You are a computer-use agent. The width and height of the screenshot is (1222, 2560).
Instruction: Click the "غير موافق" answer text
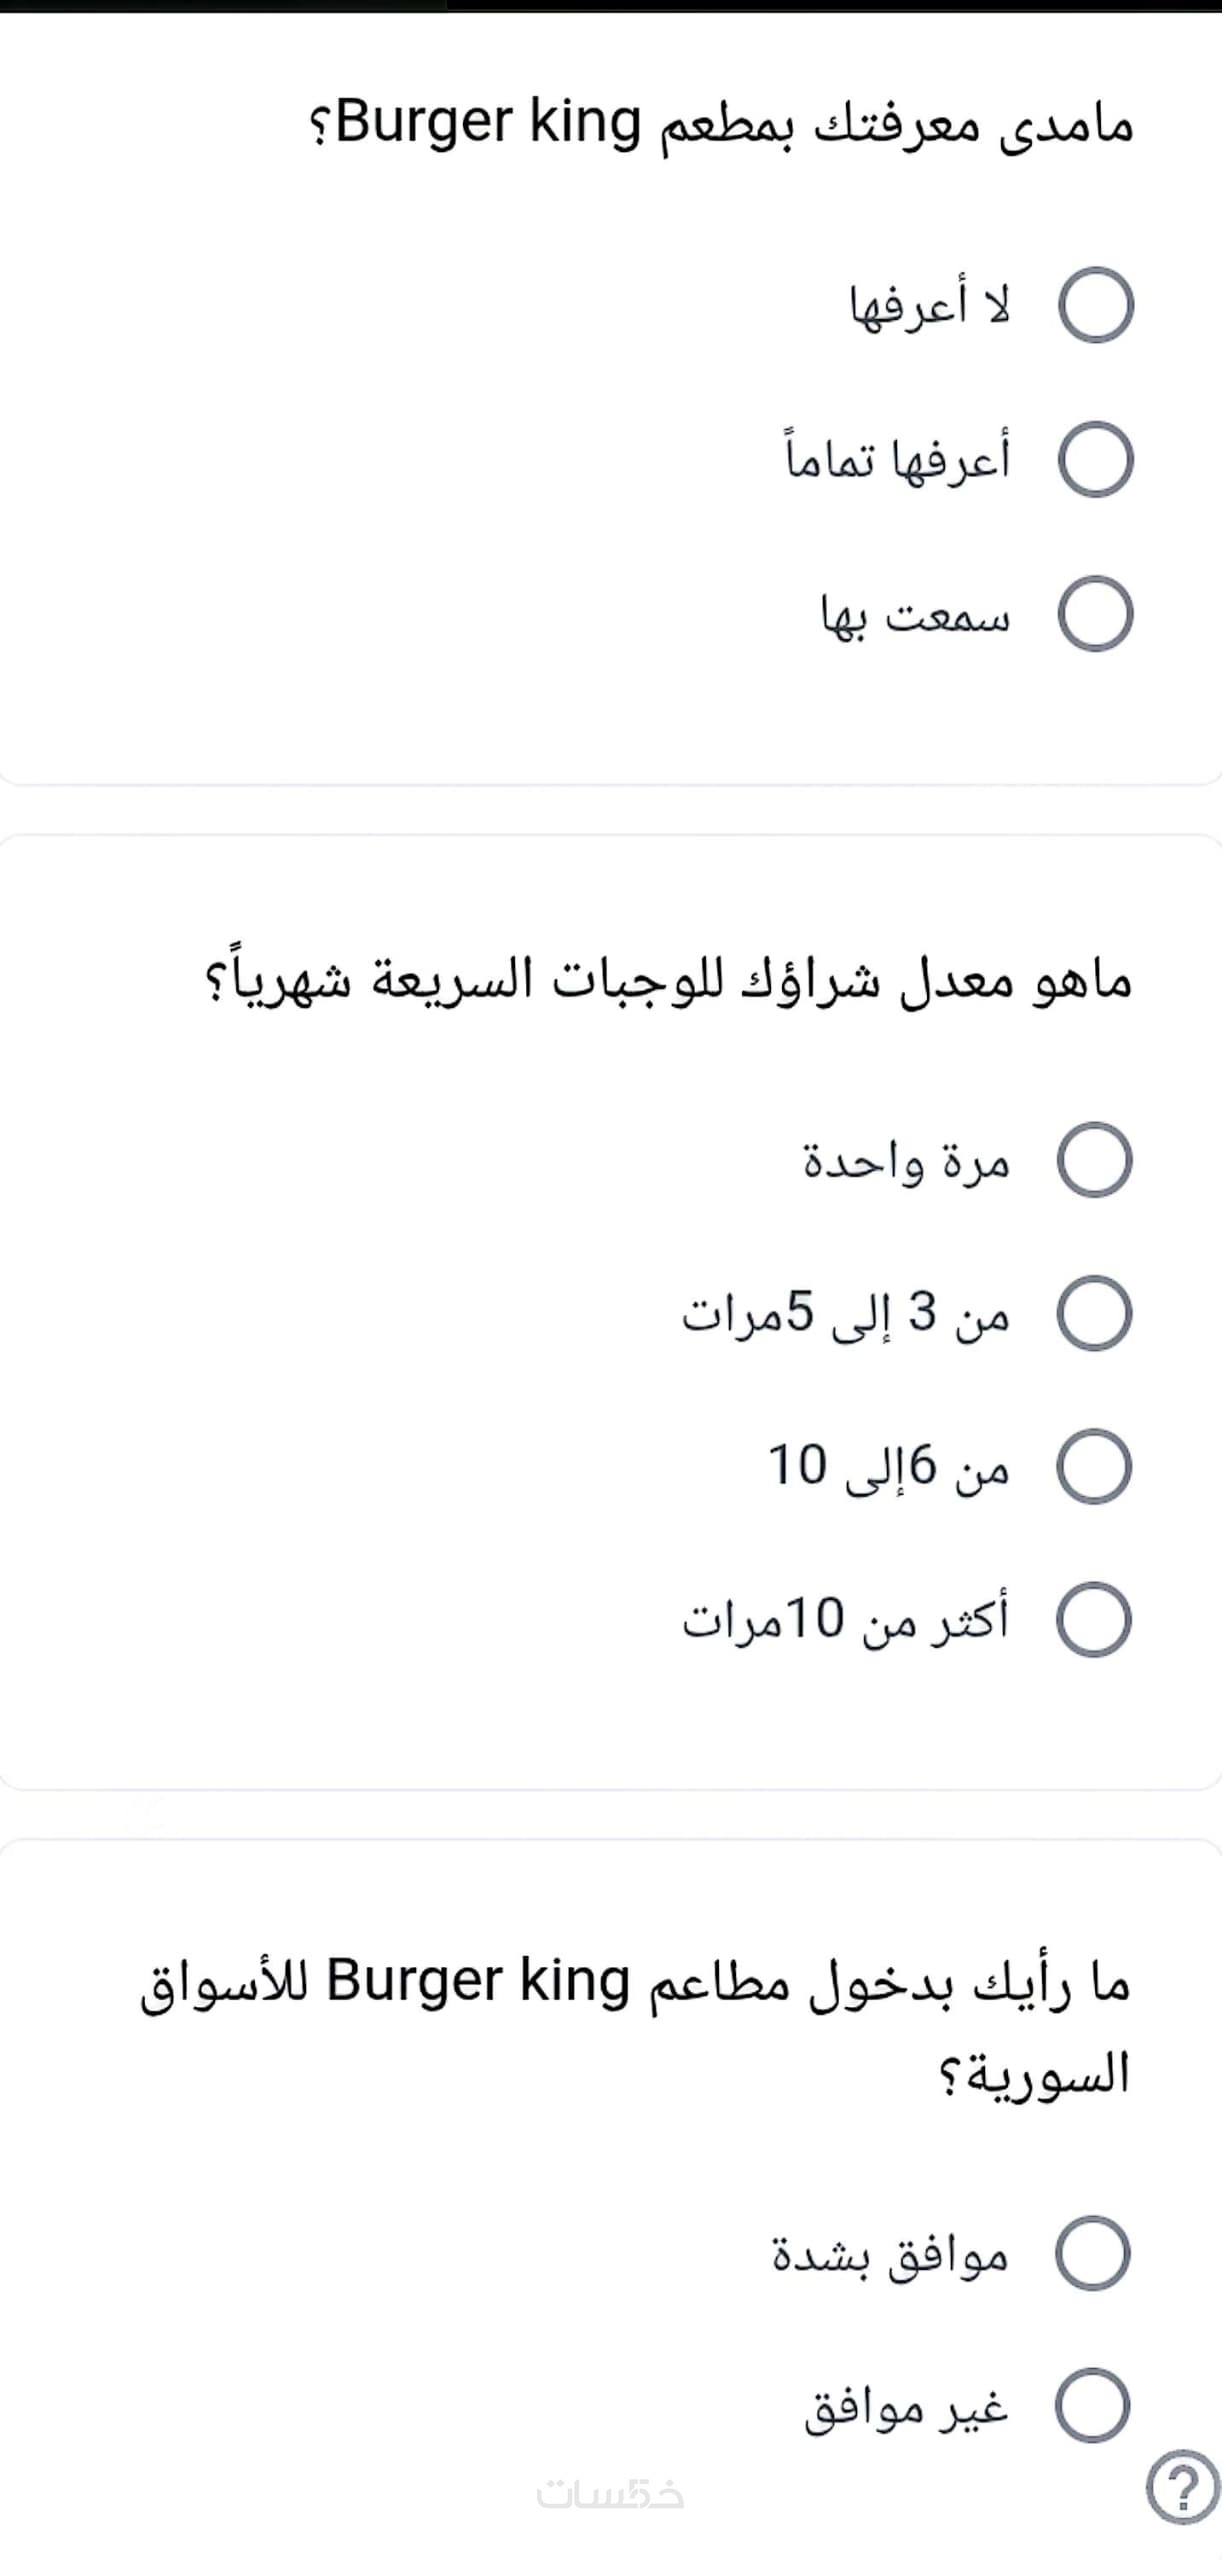pos(906,2407)
